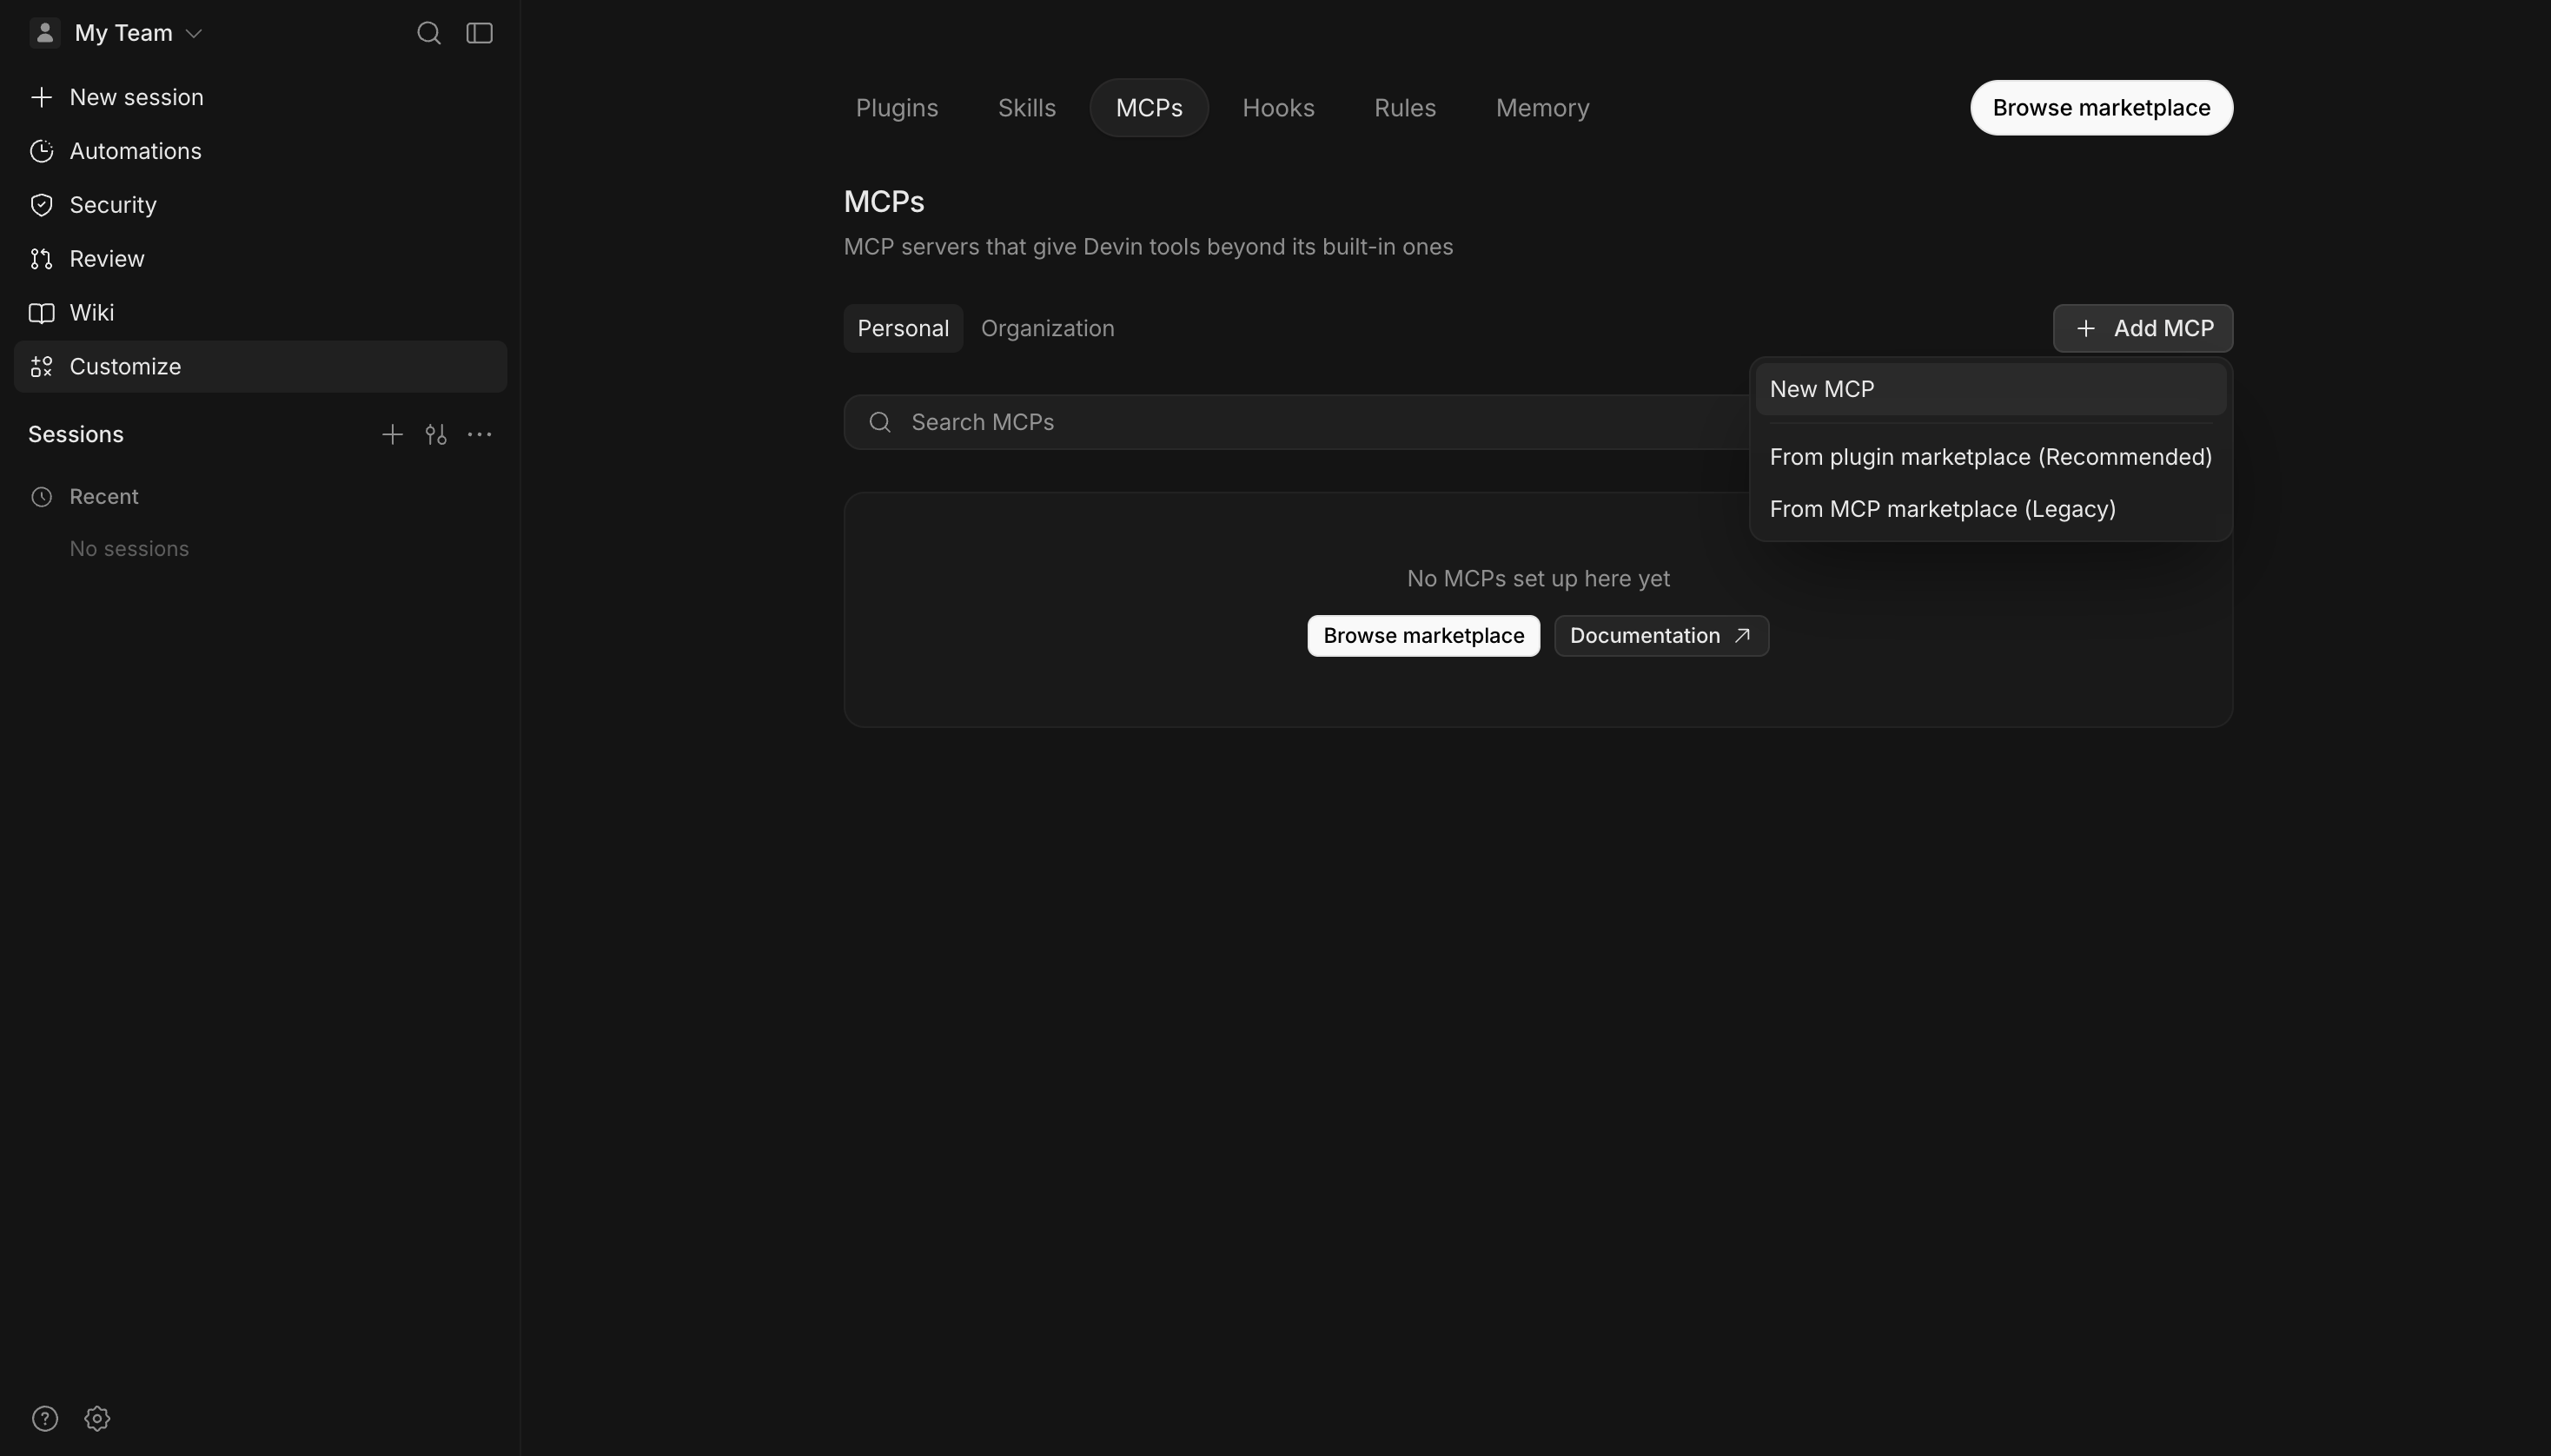Open the Review section

coord(260,259)
